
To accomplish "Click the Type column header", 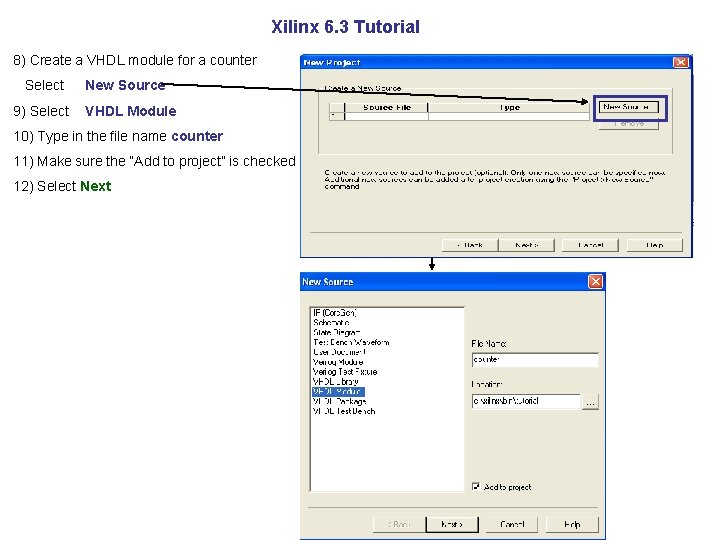I will pyautogui.click(x=509, y=107).
